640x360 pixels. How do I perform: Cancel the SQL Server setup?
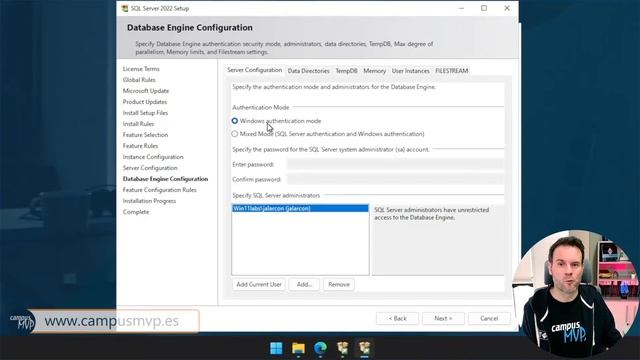489,318
